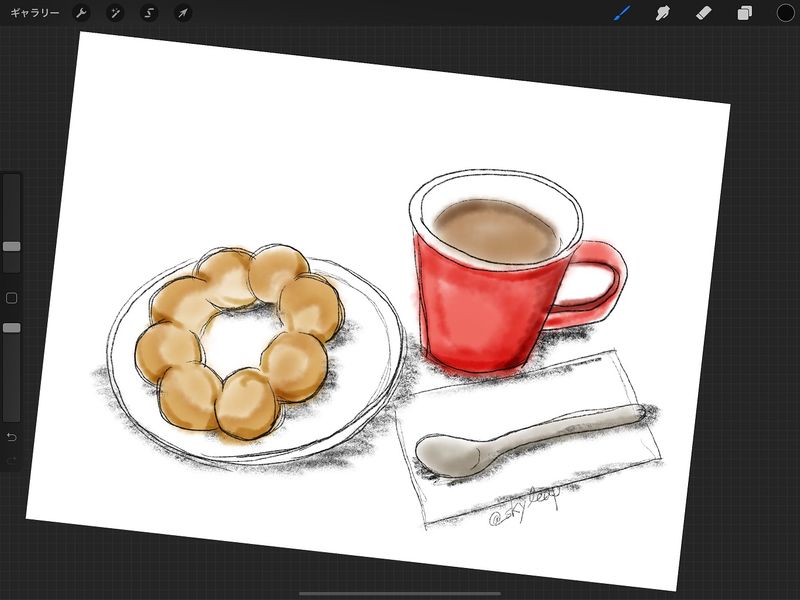Tap the gray spoon in the drawing
This screenshot has width=800, height=600.
[x=520, y=440]
